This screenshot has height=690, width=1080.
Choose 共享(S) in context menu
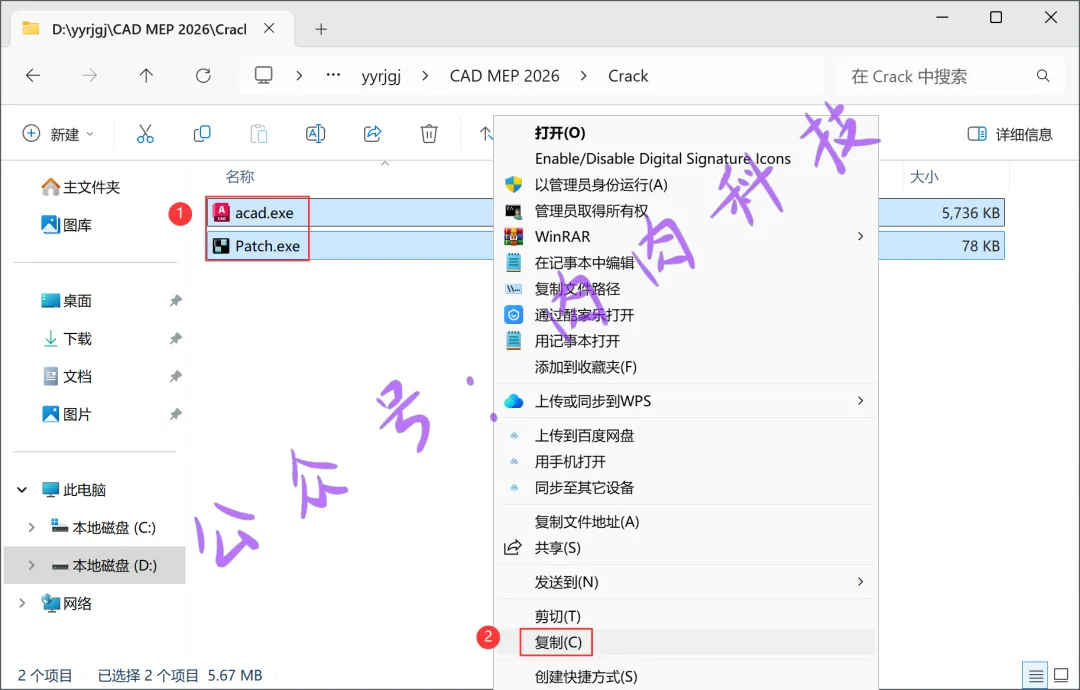[558, 548]
